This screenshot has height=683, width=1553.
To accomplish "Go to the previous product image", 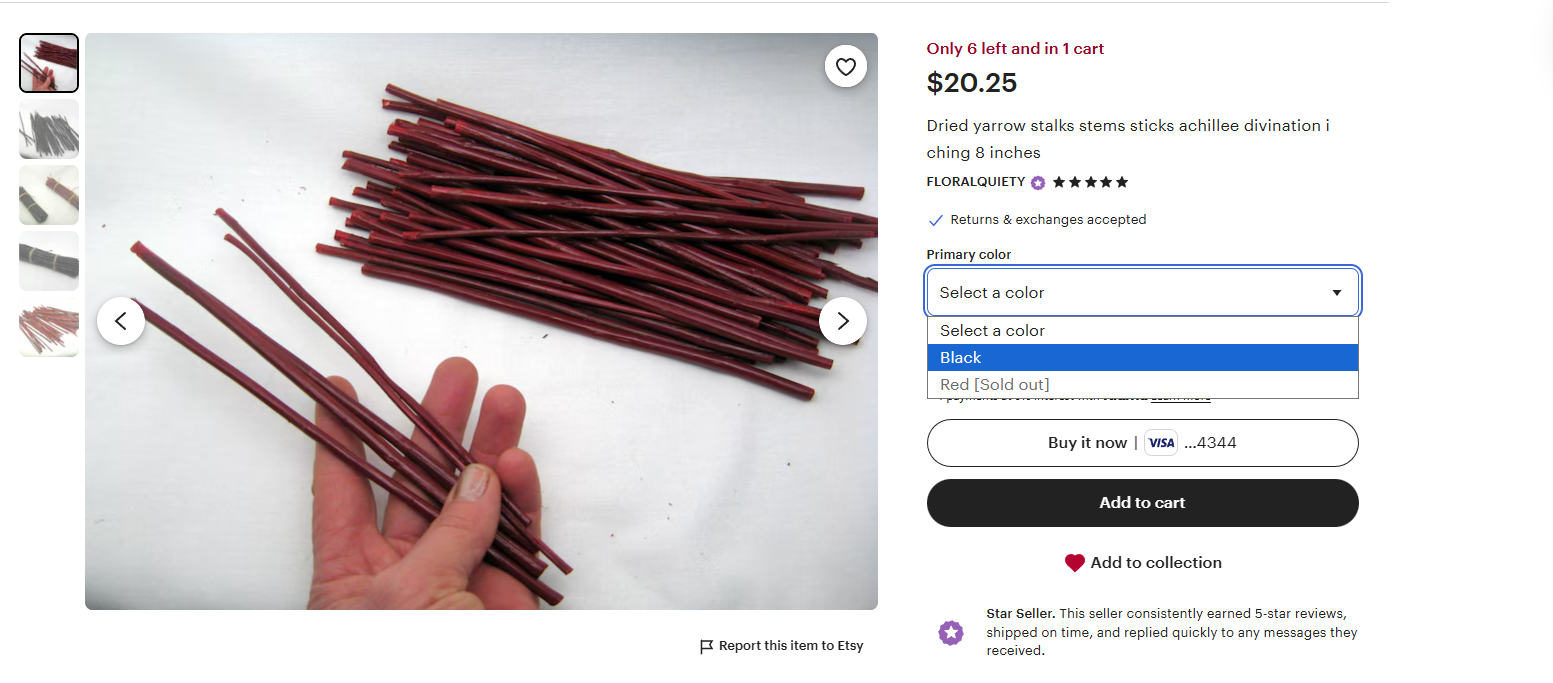I will (x=121, y=321).
